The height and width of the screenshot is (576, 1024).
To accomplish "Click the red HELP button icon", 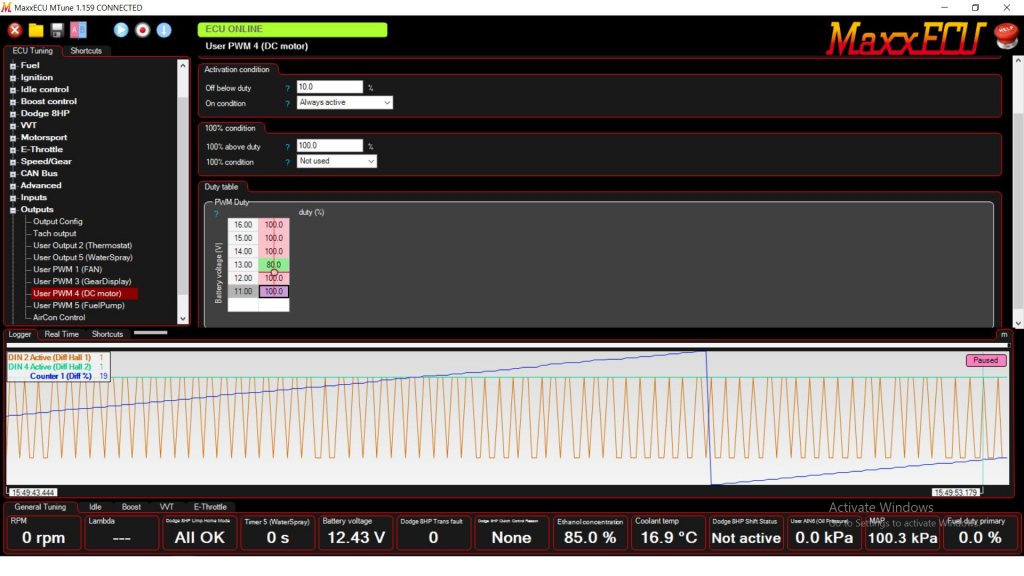I will click(x=1006, y=36).
